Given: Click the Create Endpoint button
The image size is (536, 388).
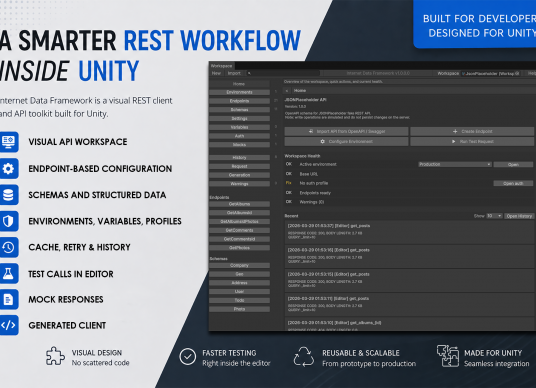Looking at the screenshot, I should click(472, 131).
